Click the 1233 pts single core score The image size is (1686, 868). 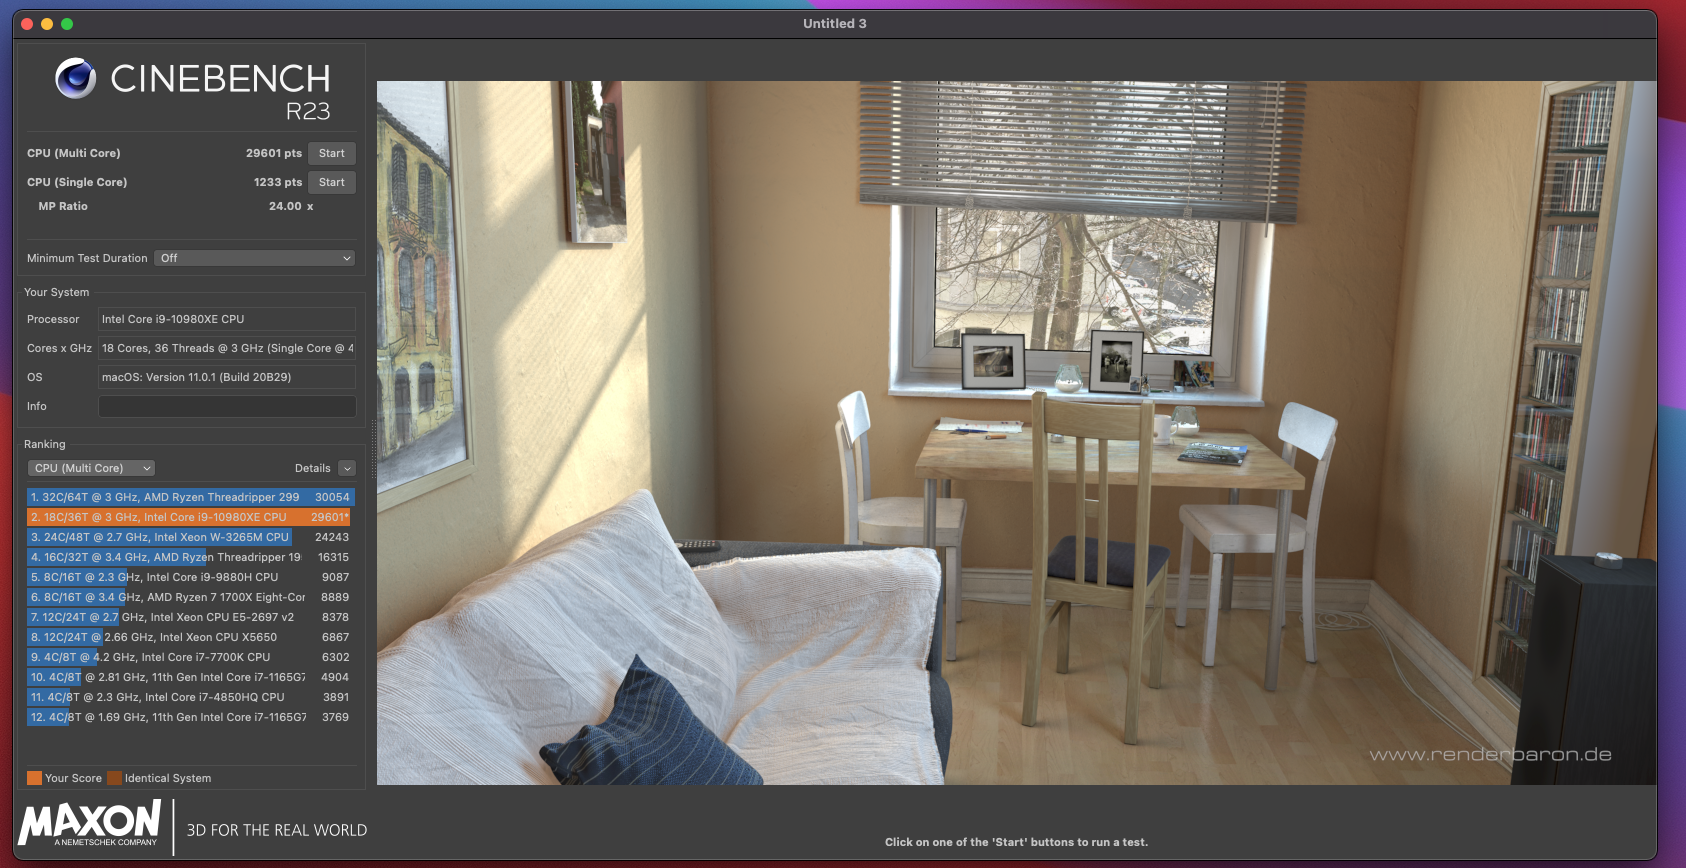click(278, 182)
